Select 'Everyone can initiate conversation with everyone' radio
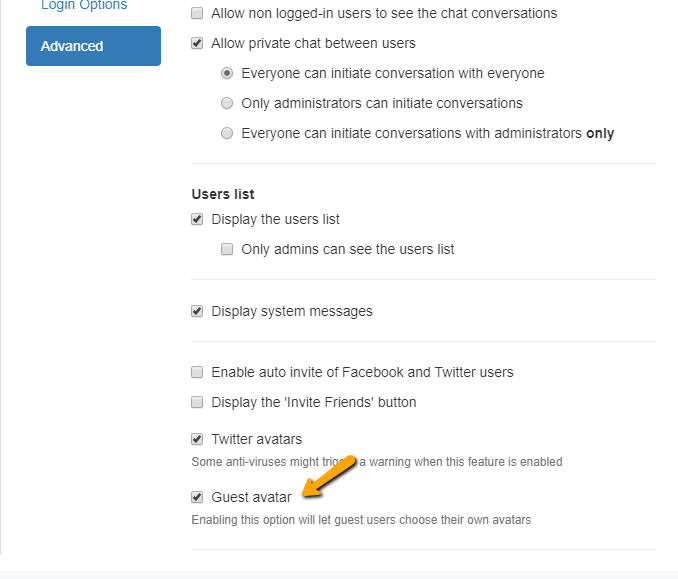The width and height of the screenshot is (678, 579). tap(227, 74)
